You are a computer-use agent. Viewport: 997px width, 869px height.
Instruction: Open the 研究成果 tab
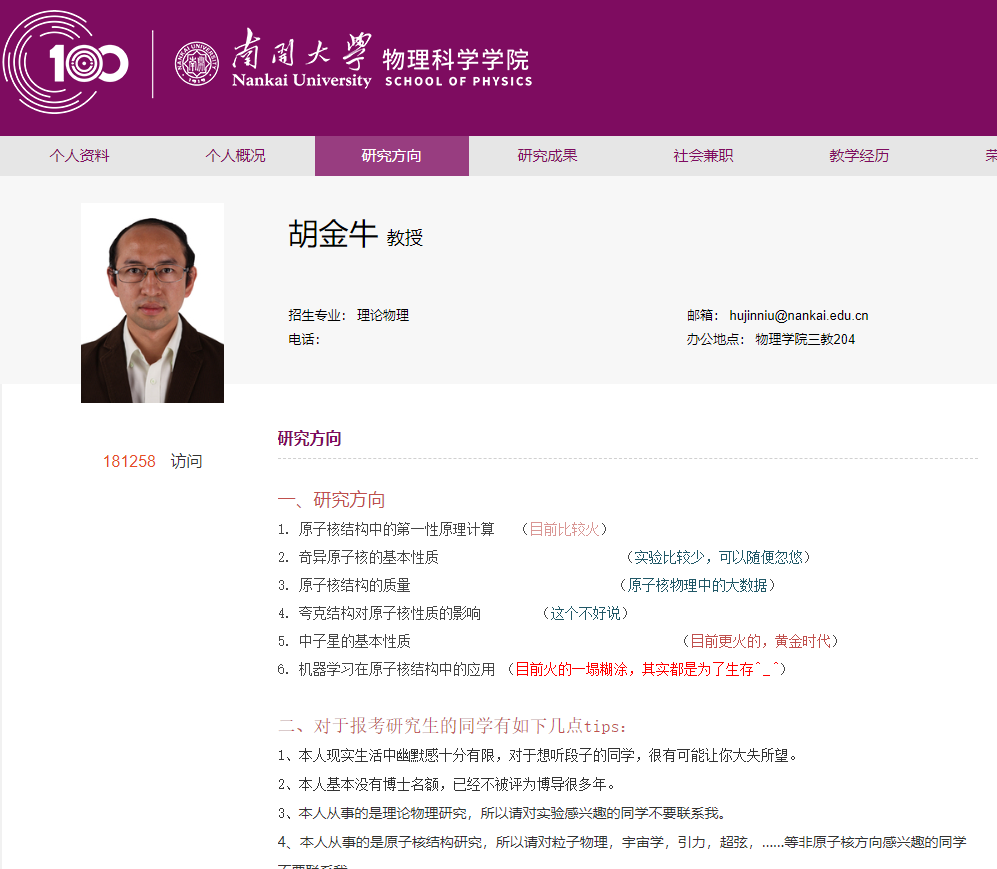547,156
